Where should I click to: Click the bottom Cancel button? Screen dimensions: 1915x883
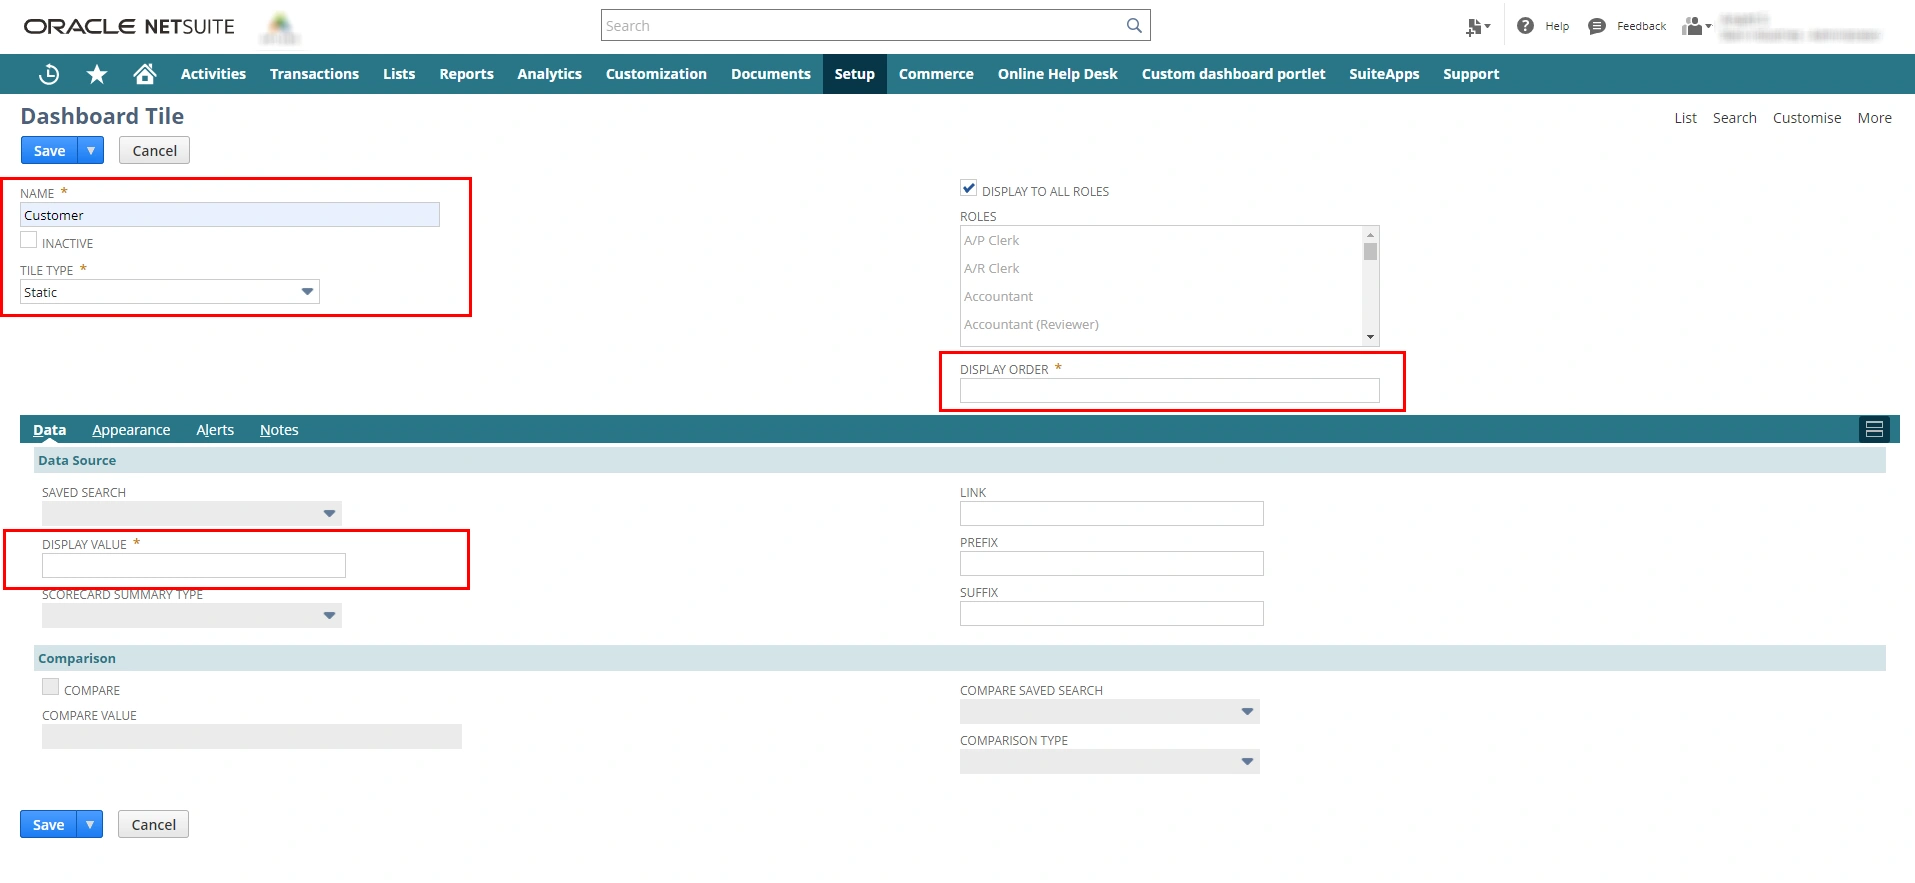pyautogui.click(x=153, y=825)
